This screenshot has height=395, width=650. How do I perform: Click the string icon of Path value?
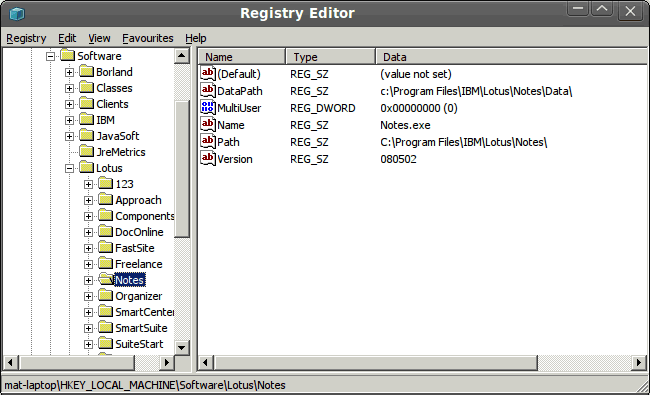[208, 142]
